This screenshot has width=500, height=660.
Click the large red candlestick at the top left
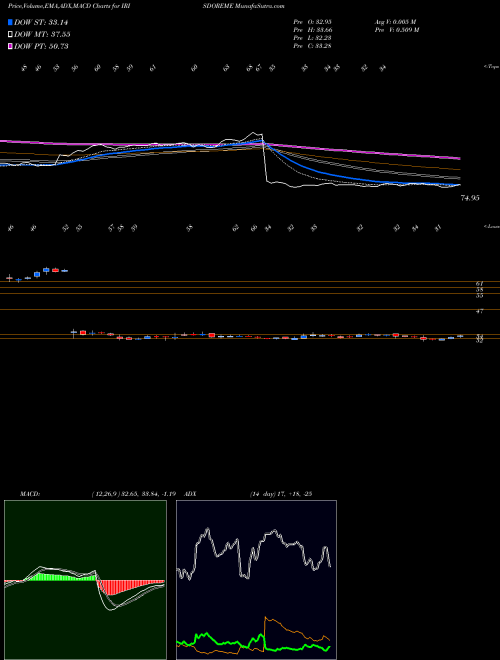point(55,270)
